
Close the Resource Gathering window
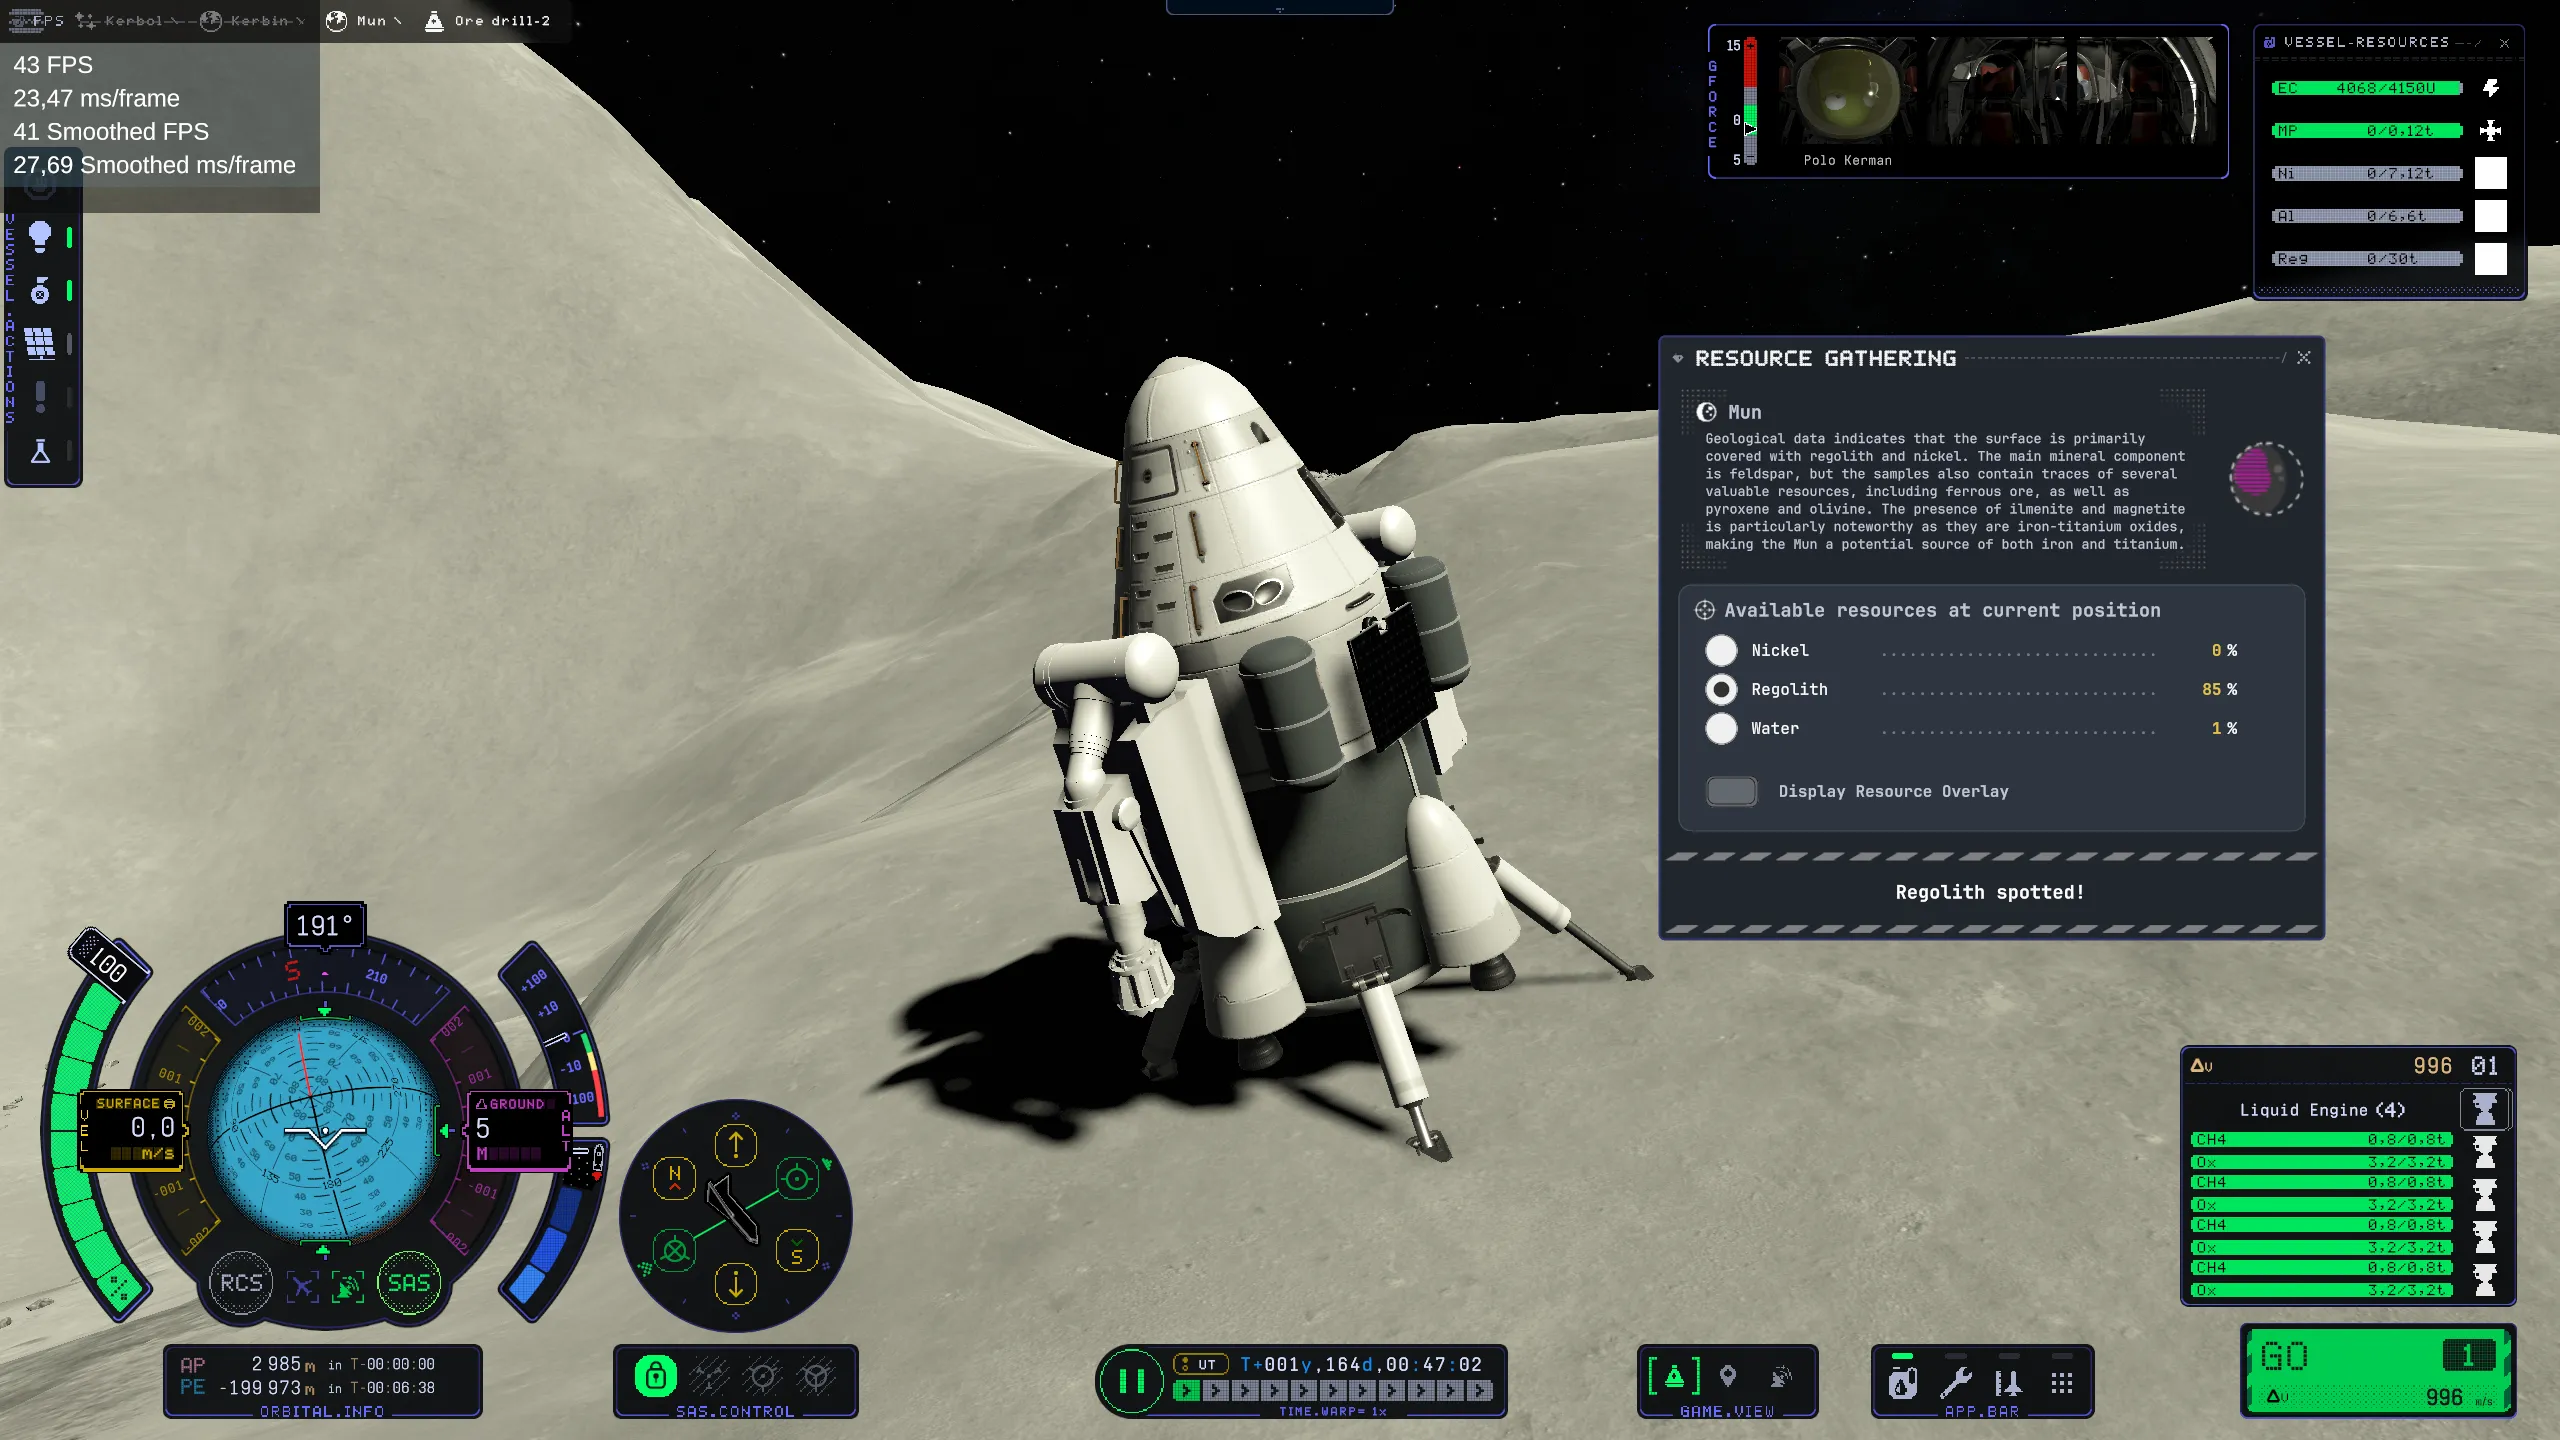[2304, 357]
